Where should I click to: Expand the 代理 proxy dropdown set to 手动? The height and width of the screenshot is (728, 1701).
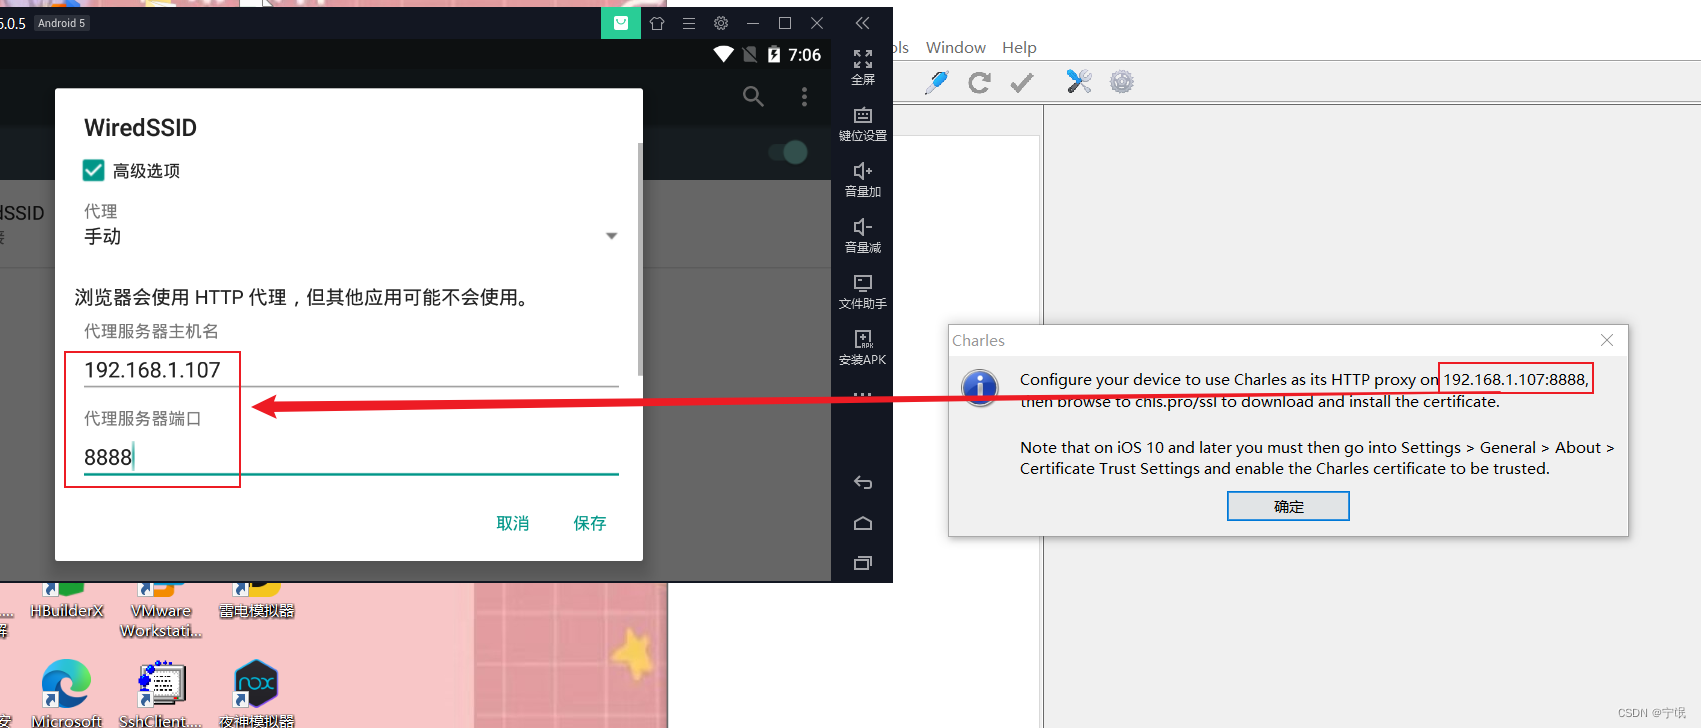coord(350,236)
